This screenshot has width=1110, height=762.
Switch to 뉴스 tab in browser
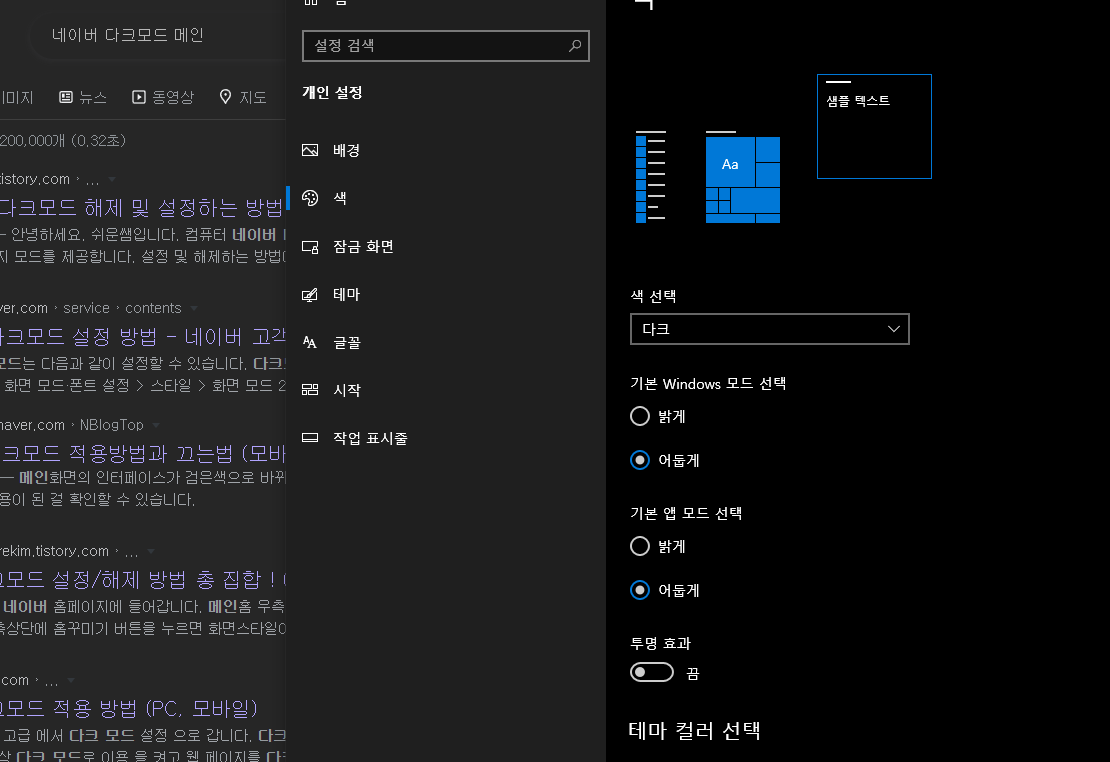(x=83, y=97)
